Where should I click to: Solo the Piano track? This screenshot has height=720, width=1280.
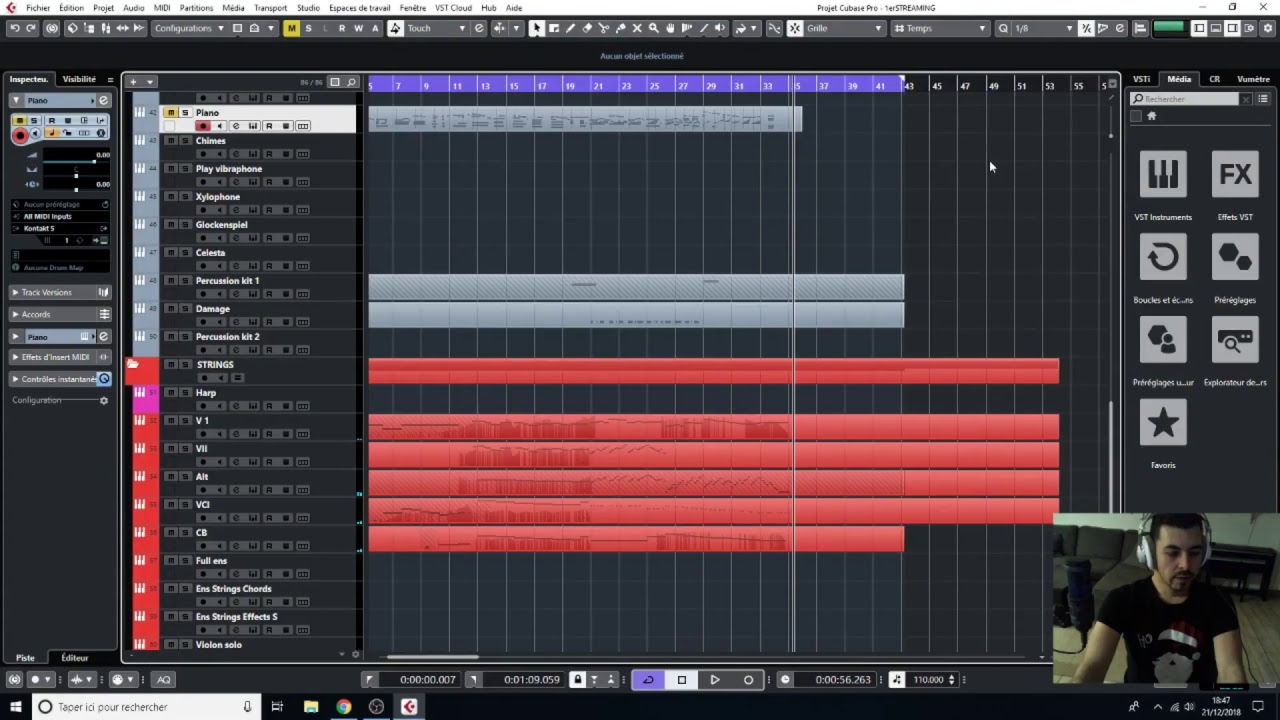tap(185, 113)
